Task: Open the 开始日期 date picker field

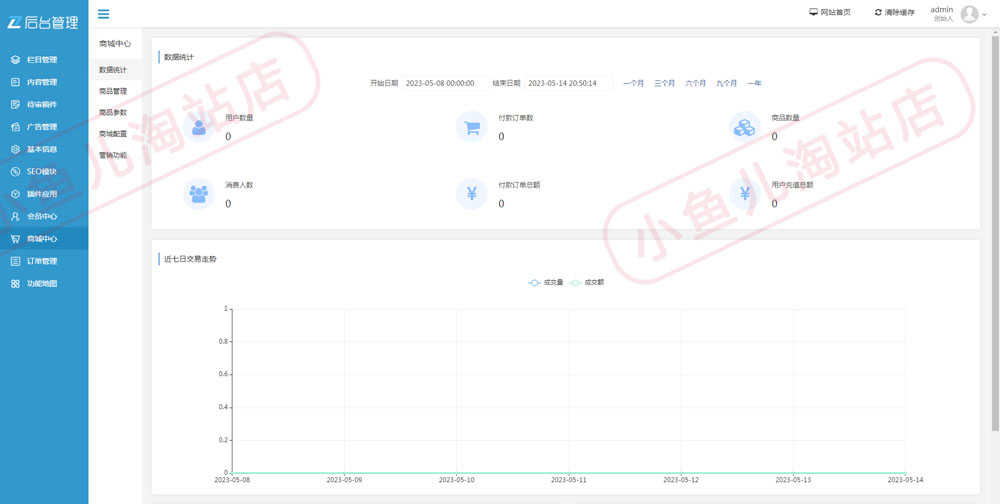Action: [x=443, y=84]
